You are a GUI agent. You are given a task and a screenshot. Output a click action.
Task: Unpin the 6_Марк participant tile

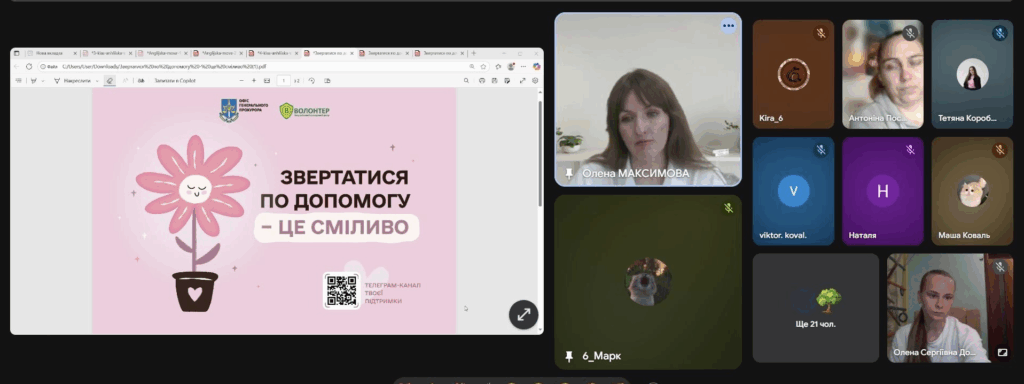569,356
